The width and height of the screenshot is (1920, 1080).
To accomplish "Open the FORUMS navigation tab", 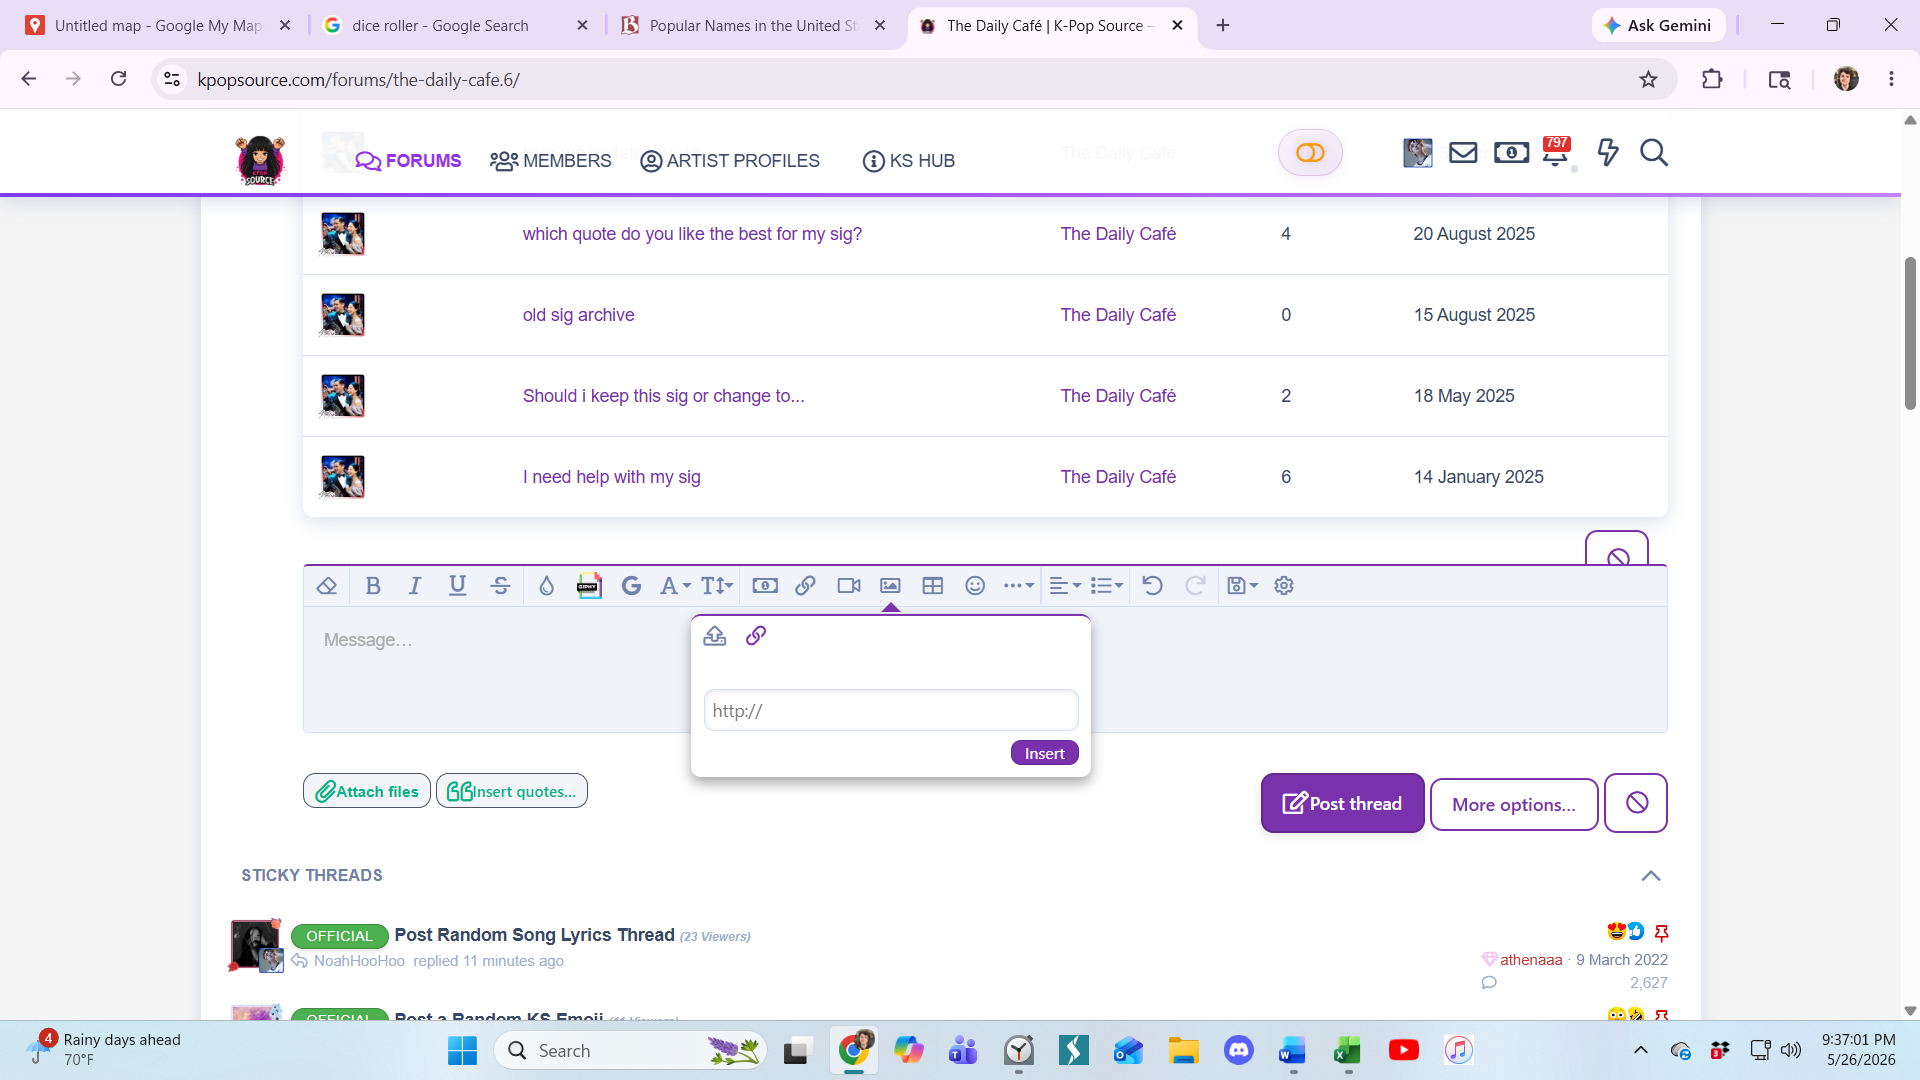I will (409, 161).
